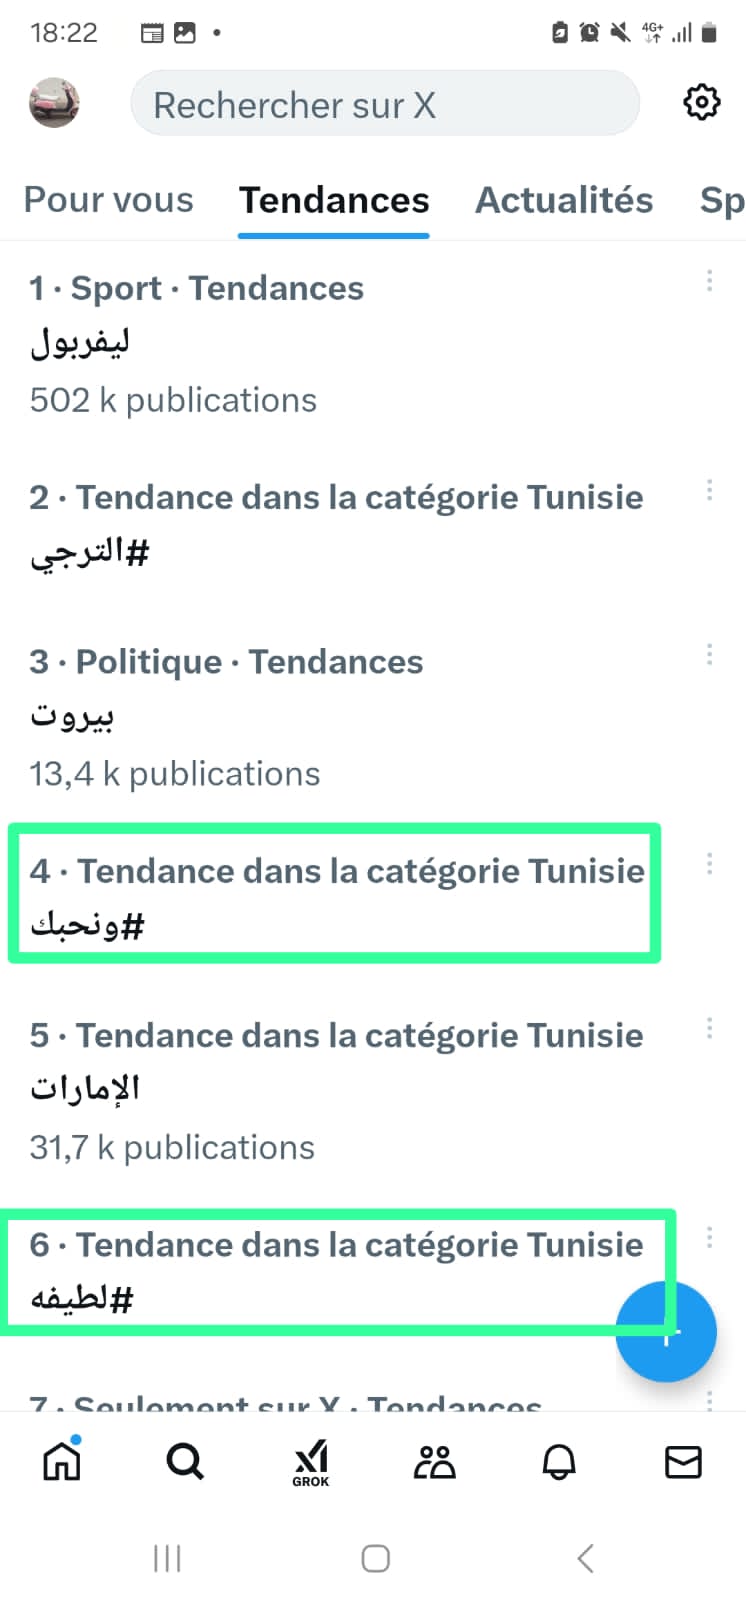The image size is (746, 1600).
Task: Launch Grok from the bottom bar
Action: click(x=310, y=1463)
